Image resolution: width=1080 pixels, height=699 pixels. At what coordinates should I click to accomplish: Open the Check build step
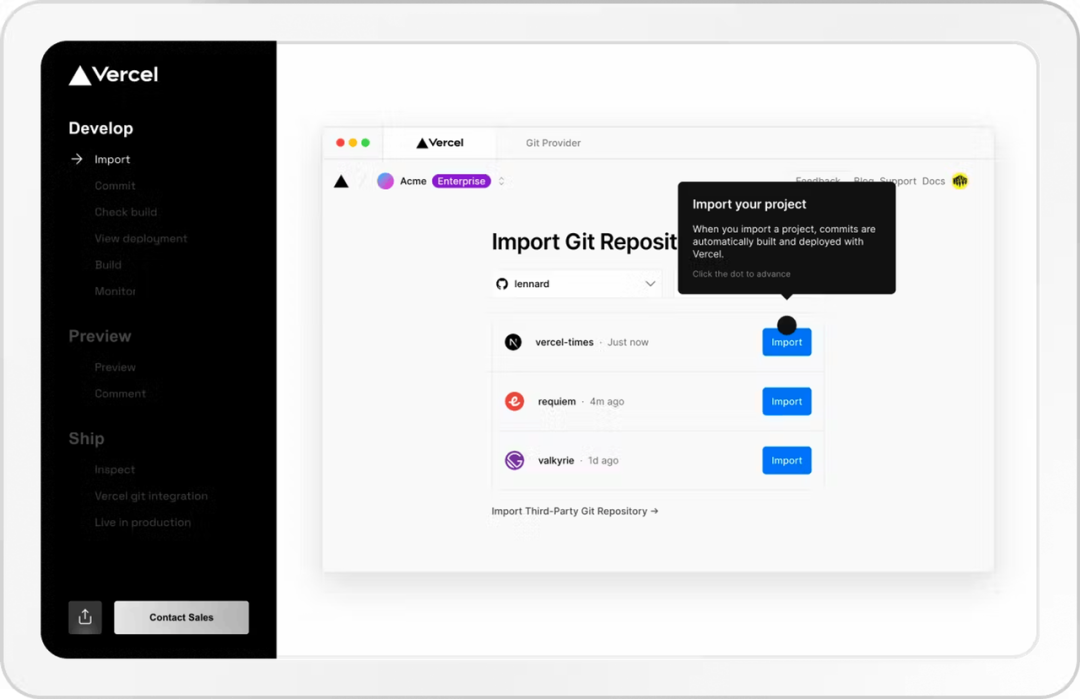(126, 212)
